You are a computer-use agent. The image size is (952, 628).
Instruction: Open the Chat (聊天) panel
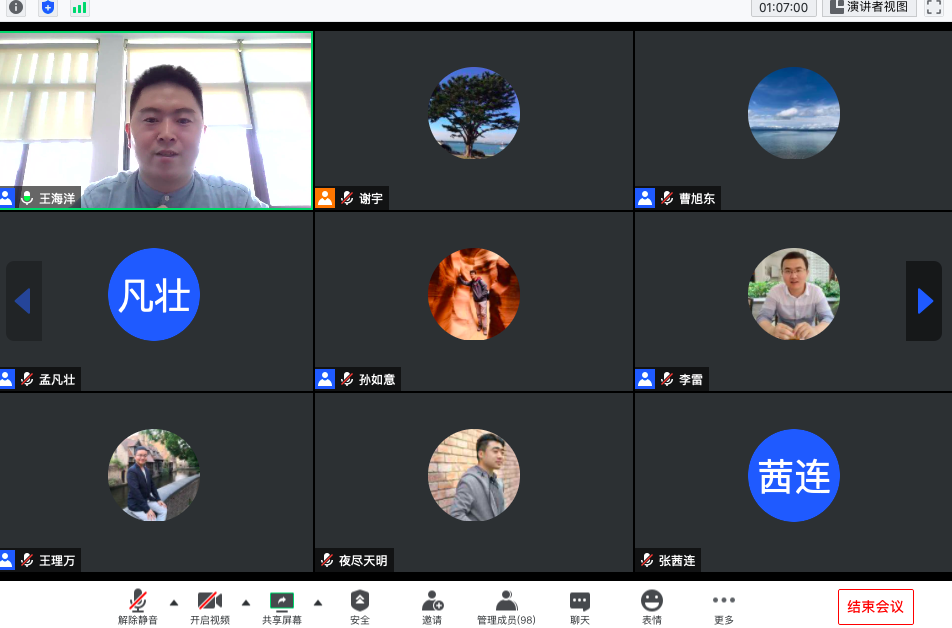(580, 606)
